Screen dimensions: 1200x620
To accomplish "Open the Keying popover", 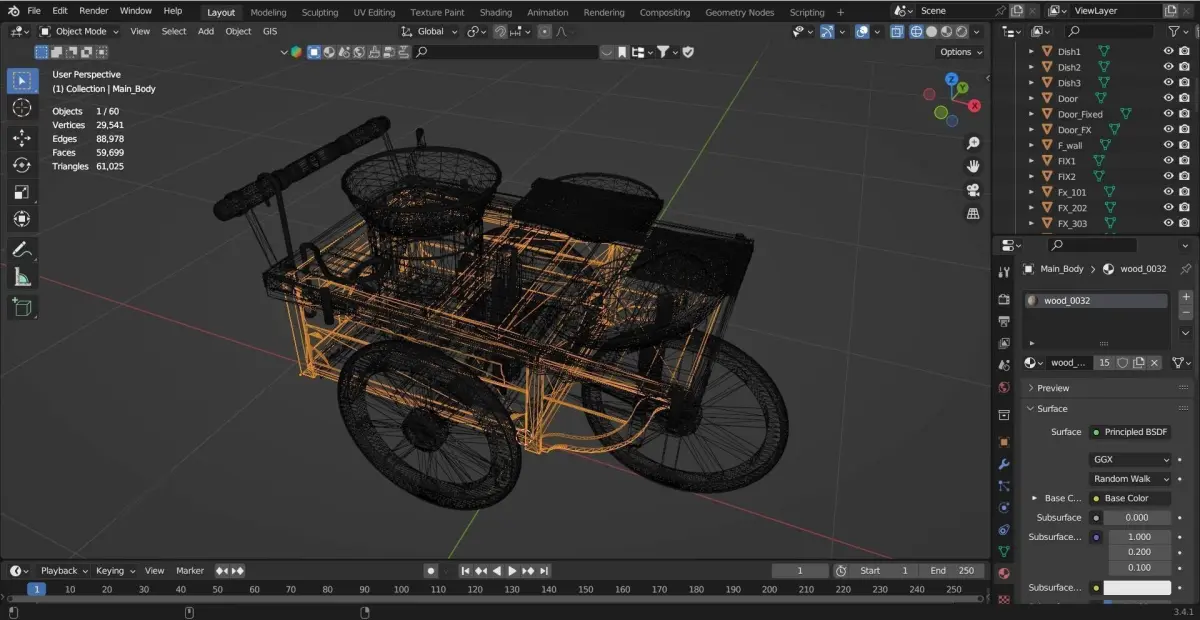I will click(x=114, y=571).
